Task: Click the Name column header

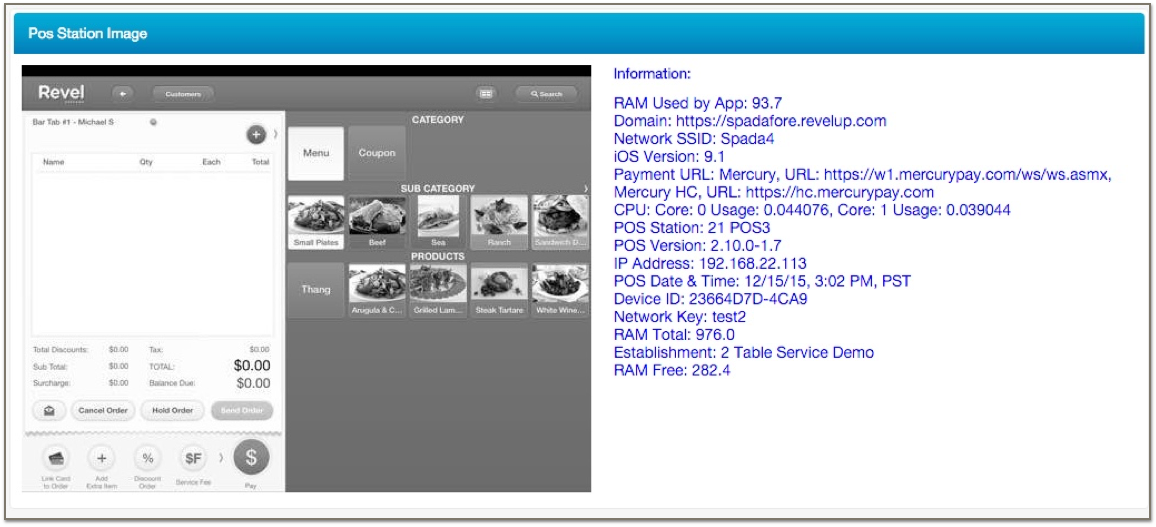Action: [x=53, y=161]
